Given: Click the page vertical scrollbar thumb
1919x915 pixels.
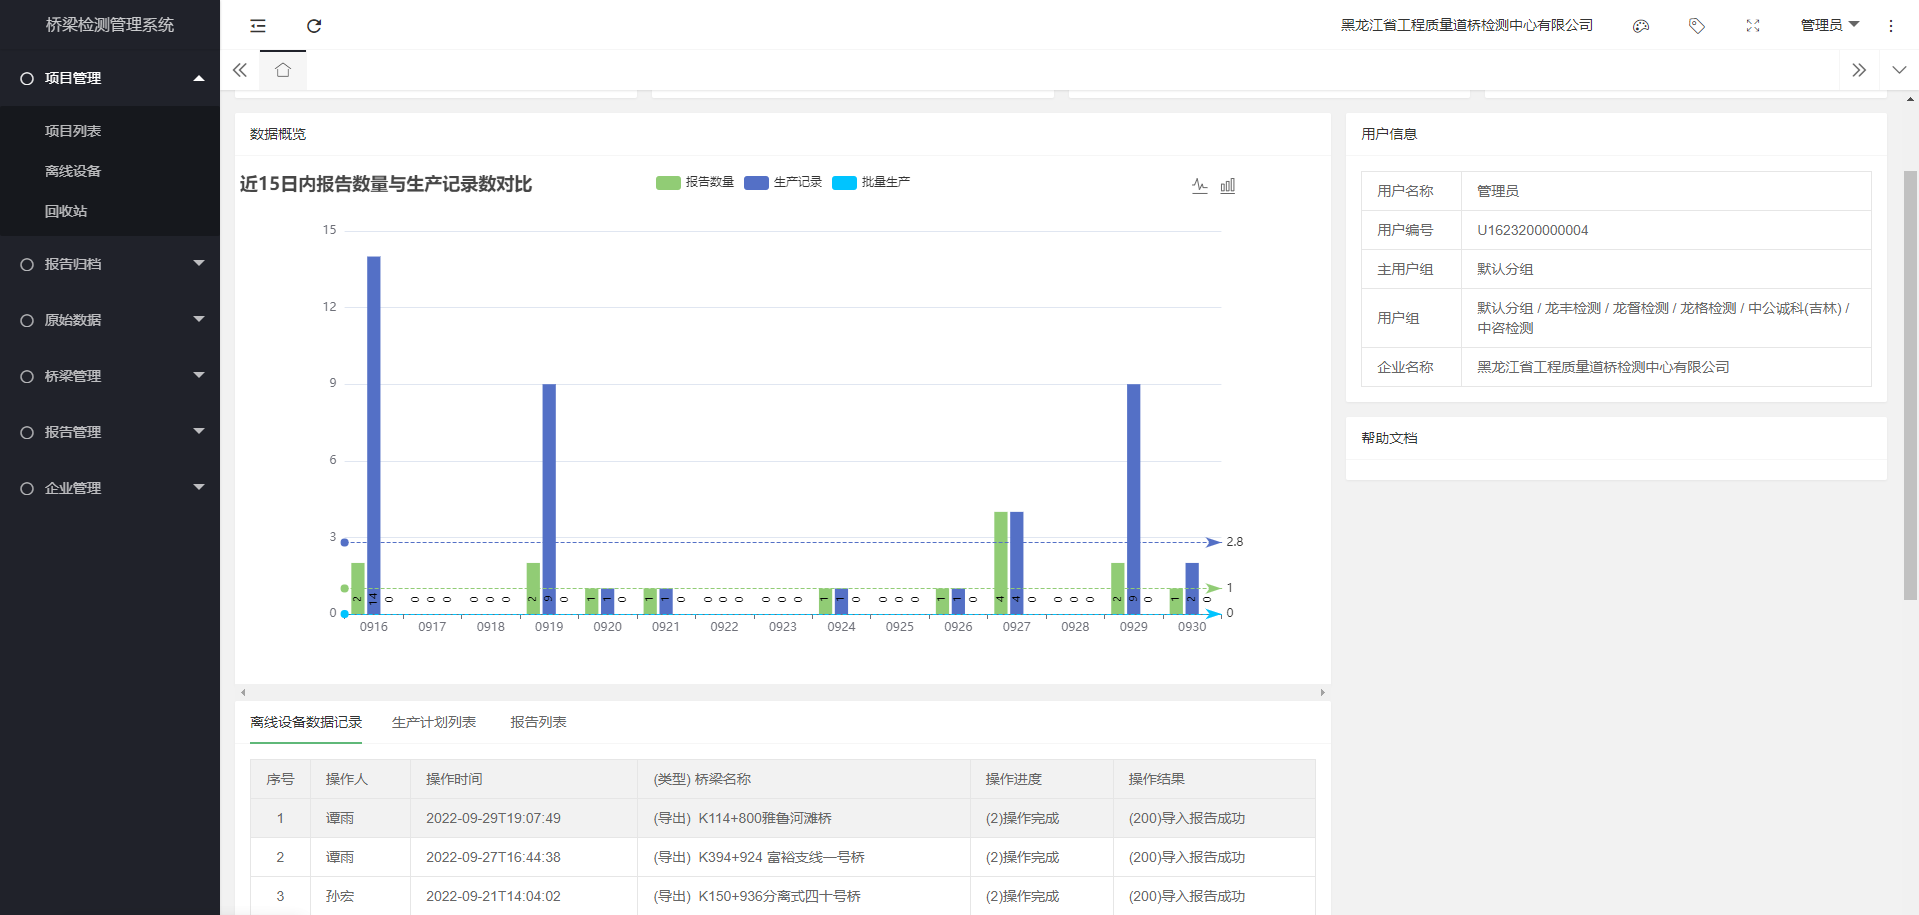Looking at the screenshot, I should (1910, 385).
